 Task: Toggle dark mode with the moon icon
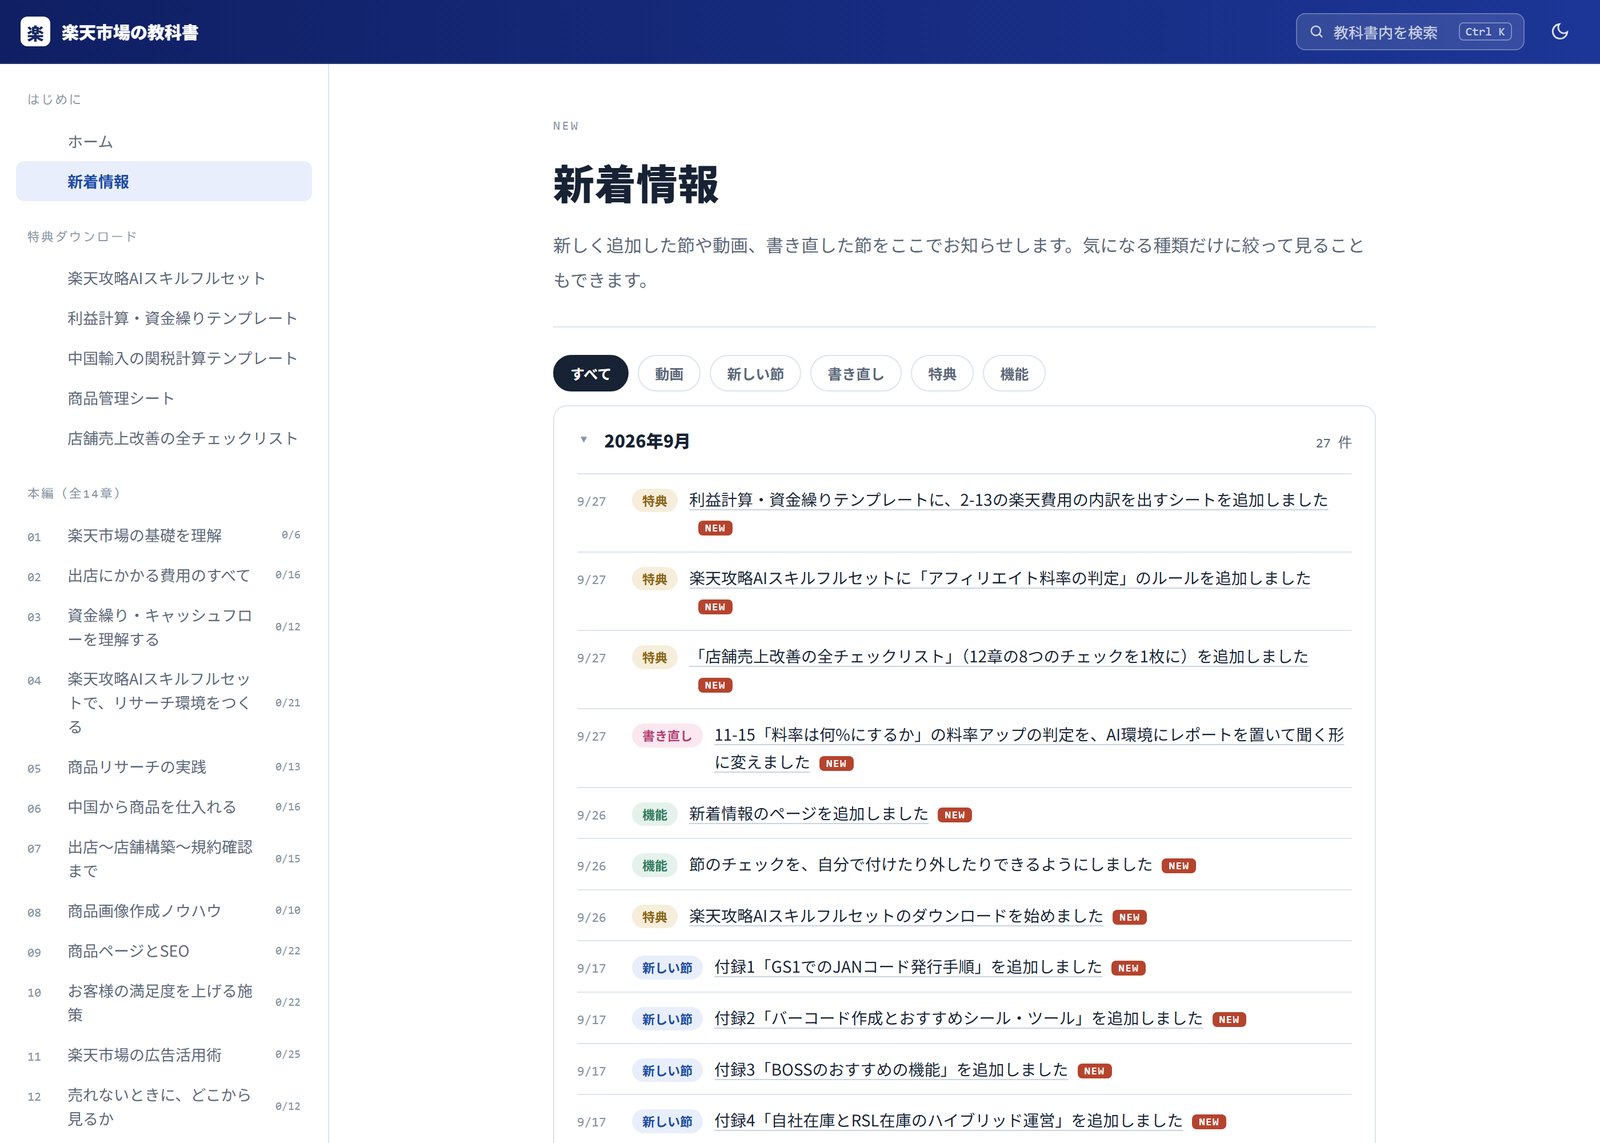(1559, 32)
